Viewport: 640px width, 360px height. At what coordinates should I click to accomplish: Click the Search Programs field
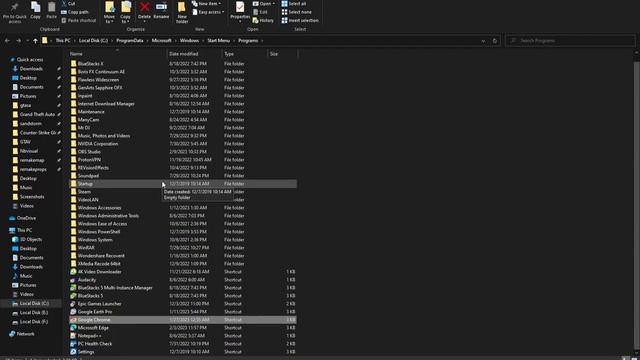click(x=570, y=41)
